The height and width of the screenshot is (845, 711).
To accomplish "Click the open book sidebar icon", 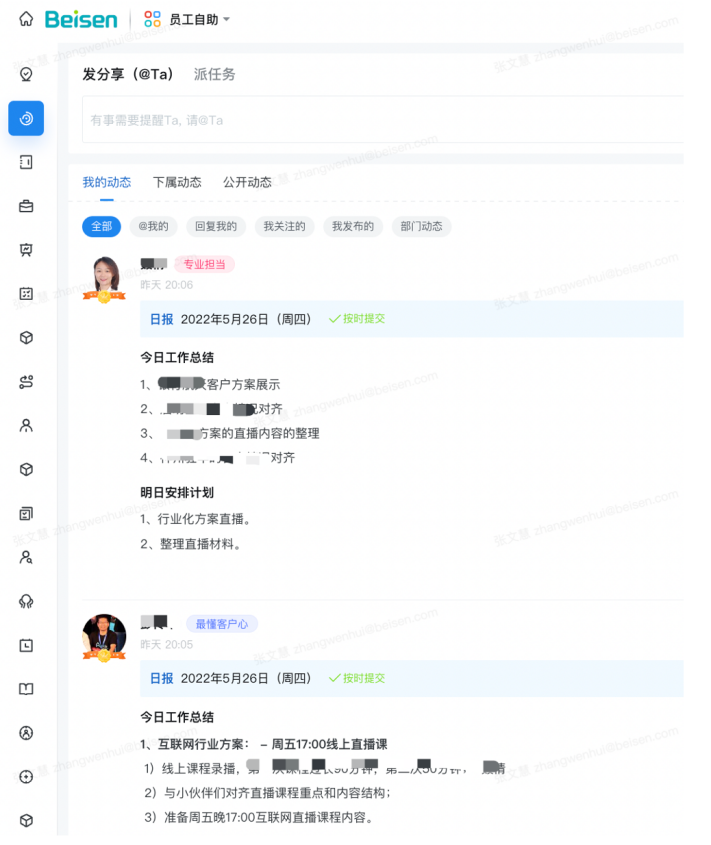I will [x=26, y=689].
